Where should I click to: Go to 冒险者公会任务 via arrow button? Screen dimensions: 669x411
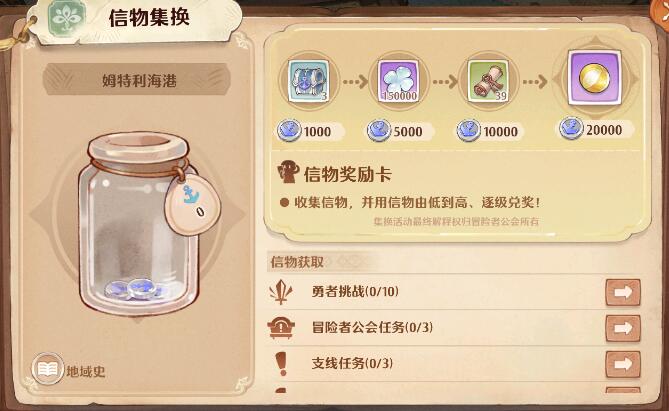coord(623,328)
